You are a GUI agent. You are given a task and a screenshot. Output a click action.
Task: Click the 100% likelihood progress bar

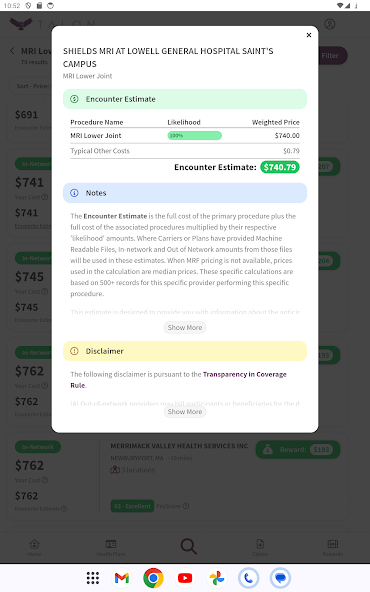pos(194,136)
